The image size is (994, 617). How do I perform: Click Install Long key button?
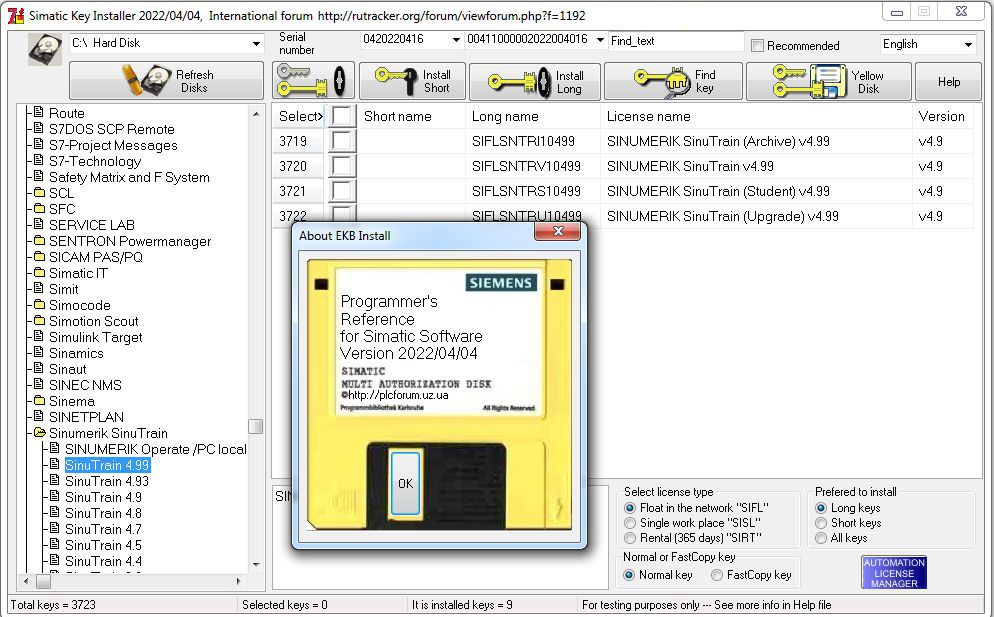pyautogui.click(x=535, y=82)
